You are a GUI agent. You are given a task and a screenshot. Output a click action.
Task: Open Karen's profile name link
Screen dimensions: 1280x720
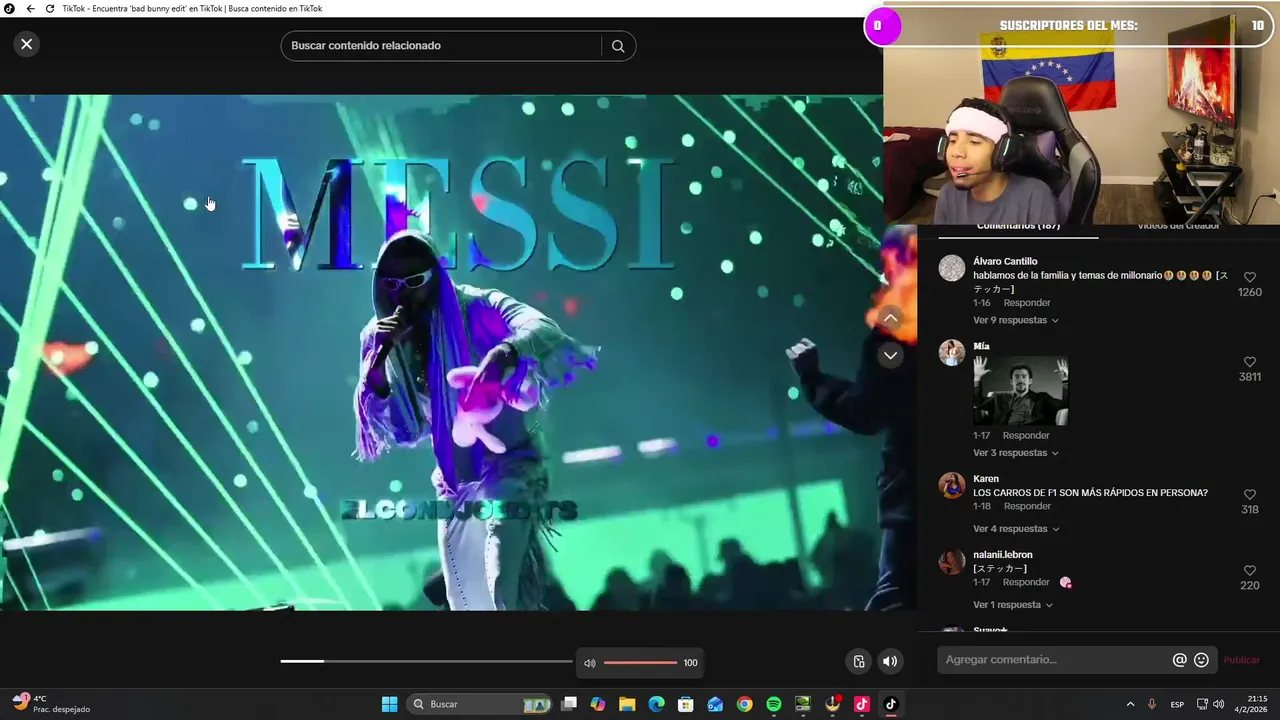click(986, 479)
